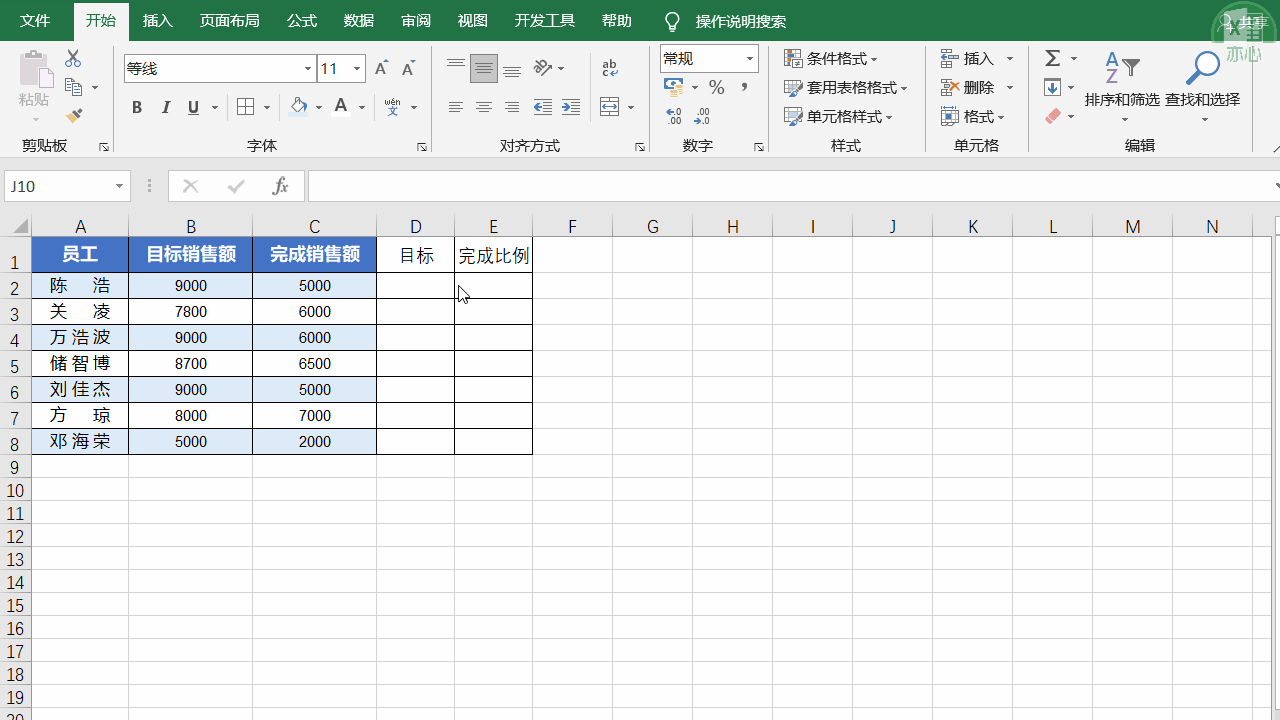Click the Insert Function fx icon
Viewport: 1280px width, 720px height.
coord(281,186)
